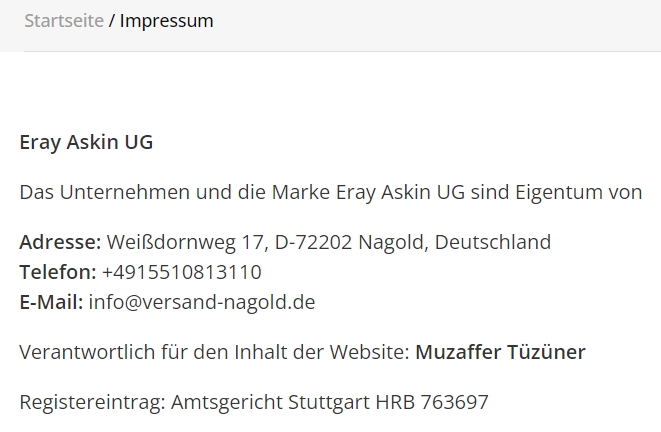This screenshot has height=432, width=661.
Task: Click the bold Telefon label
Action: coord(58,272)
